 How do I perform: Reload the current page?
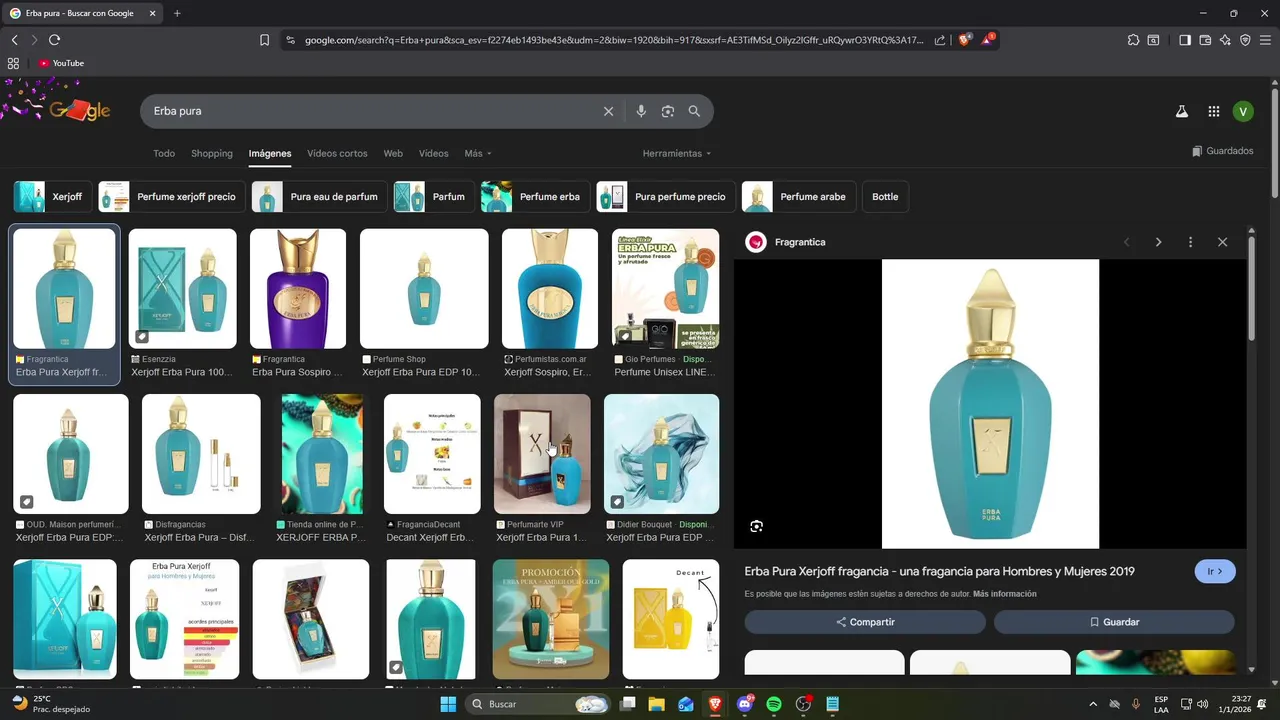tap(54, 40)
